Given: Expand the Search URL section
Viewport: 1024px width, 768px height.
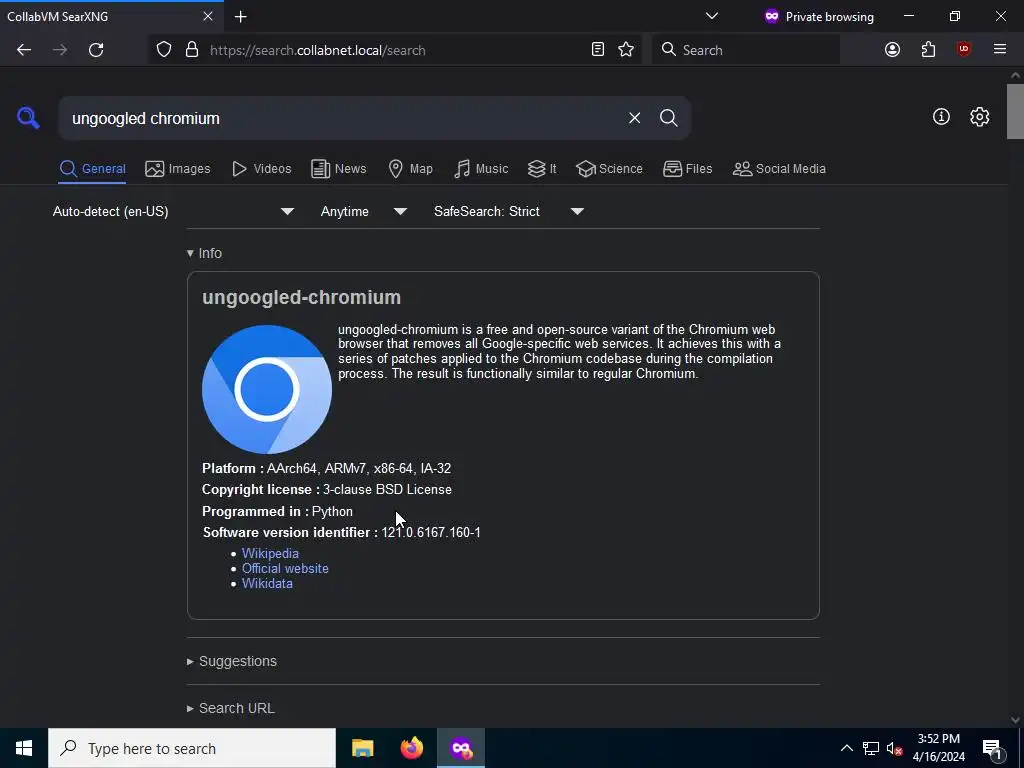Looking at the screenshot, I should (231, 709).
